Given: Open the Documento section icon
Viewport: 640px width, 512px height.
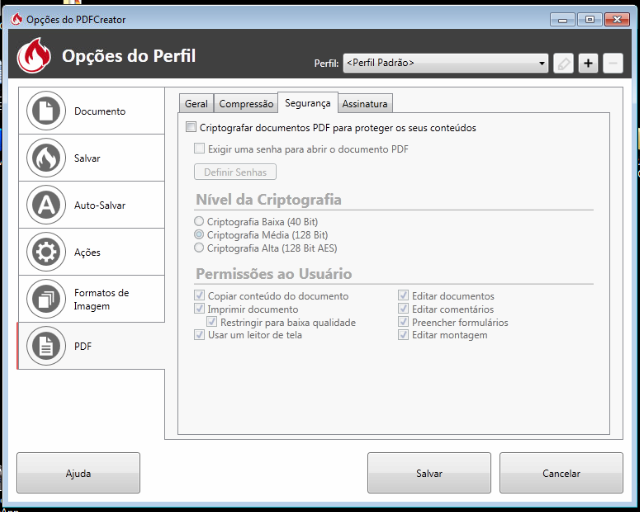Looking at the screenshot, I should coord(46,111).
